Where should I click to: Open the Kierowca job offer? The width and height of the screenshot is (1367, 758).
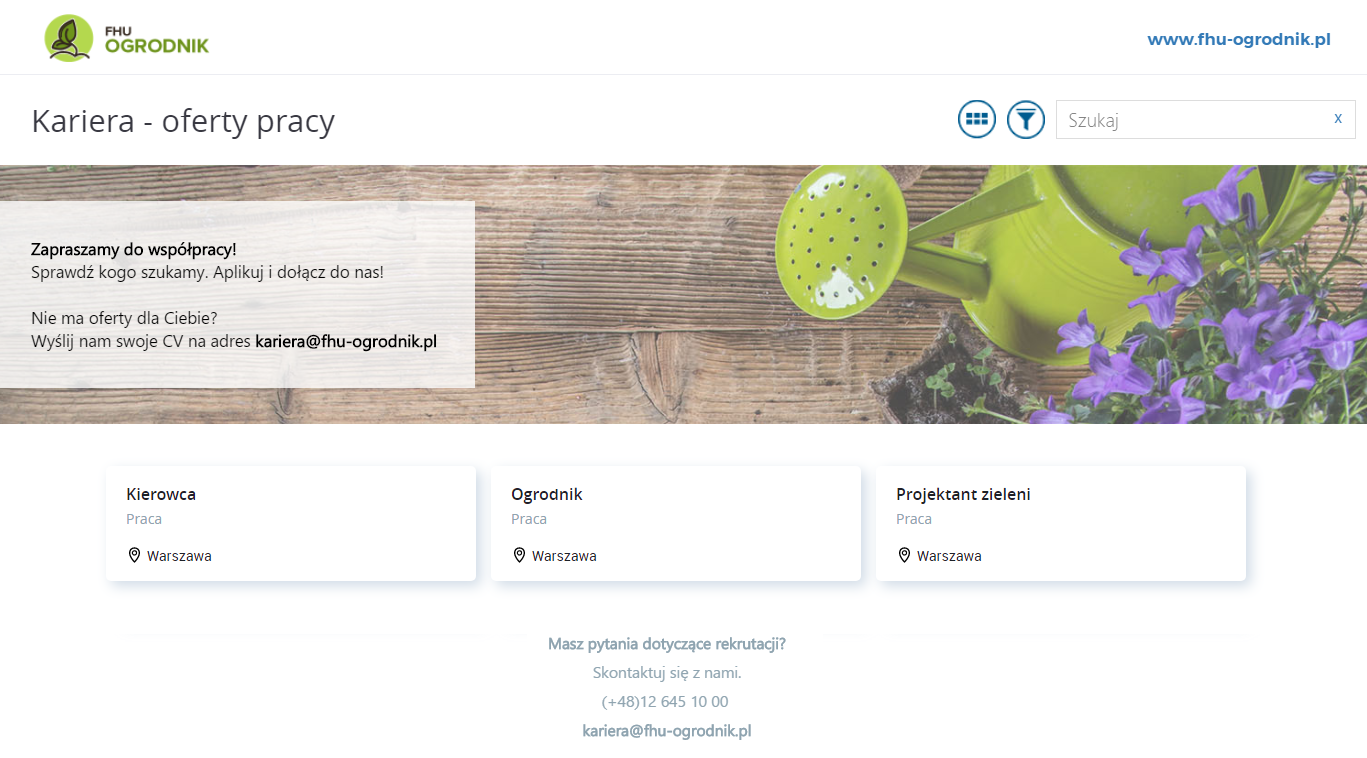291,523
